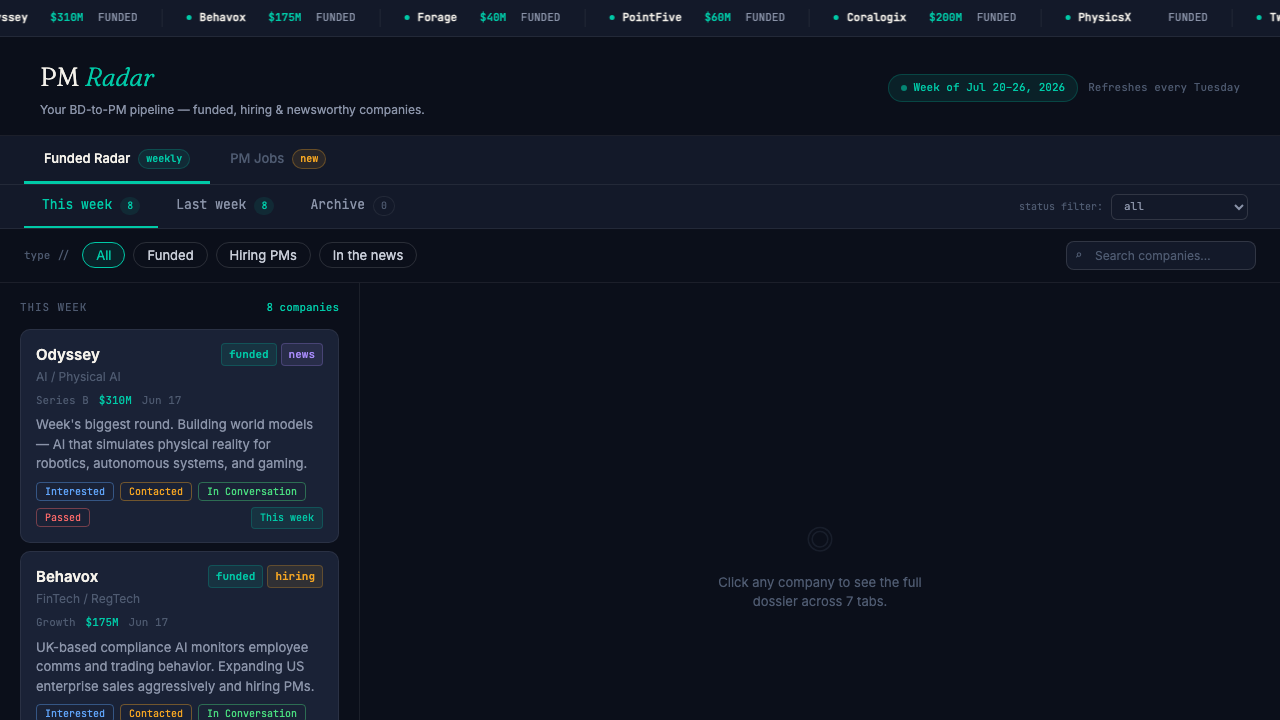Select the All type filter
Viewport: 1280px width, 720px height.
coord(104,256)
